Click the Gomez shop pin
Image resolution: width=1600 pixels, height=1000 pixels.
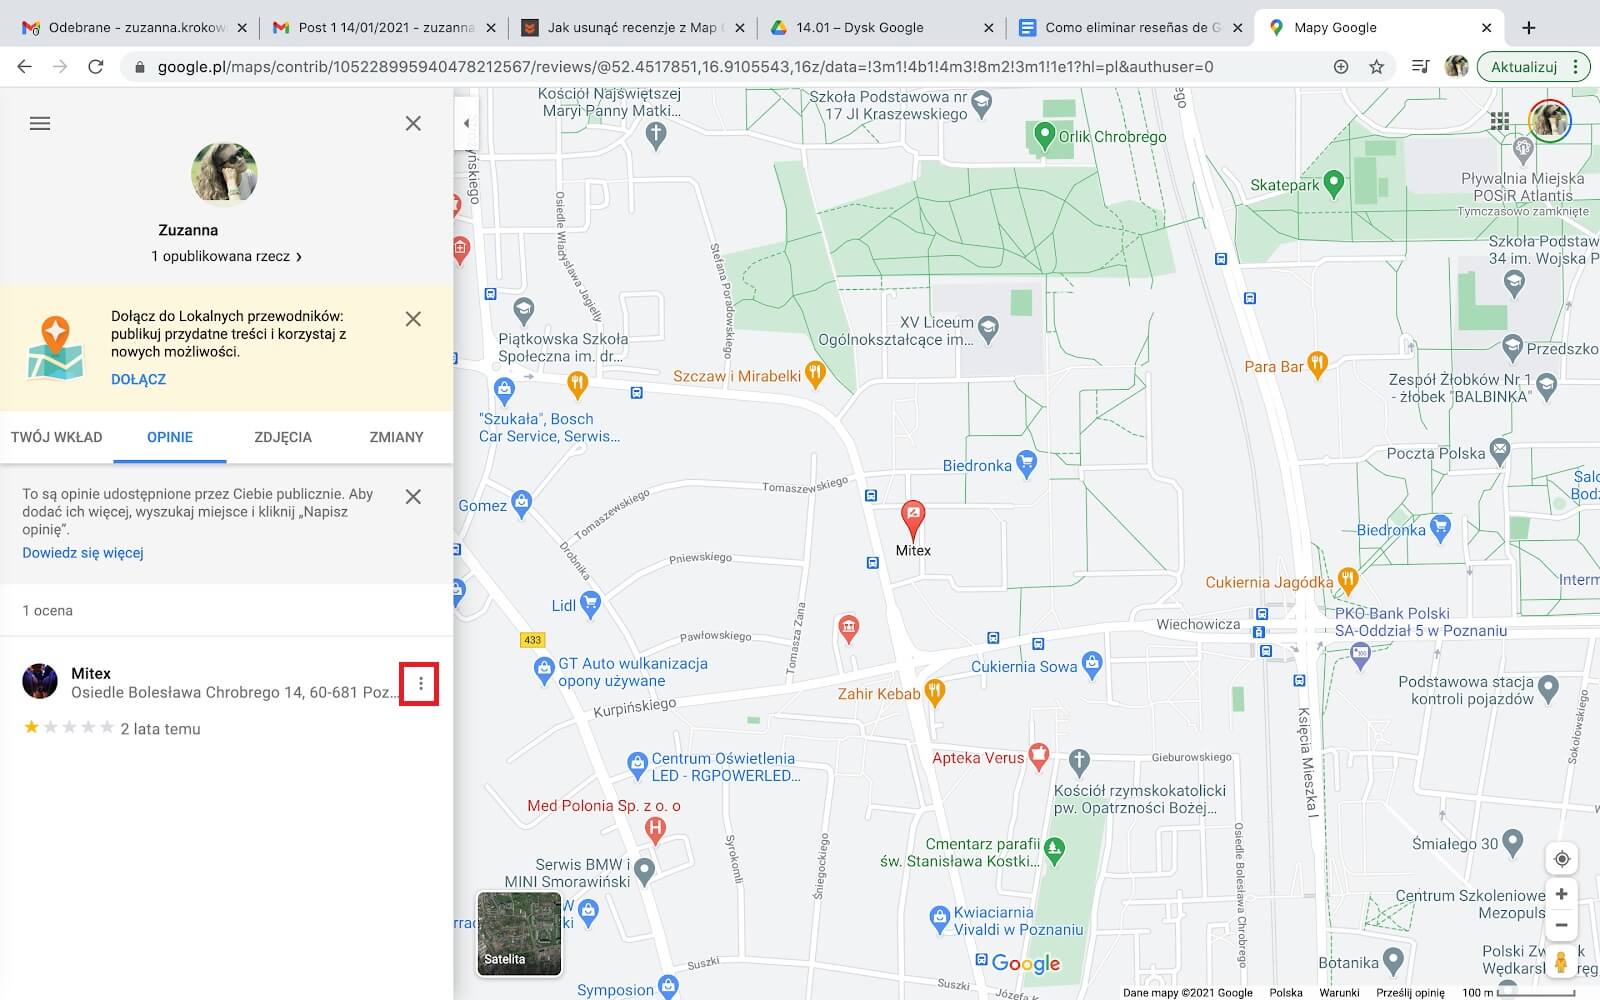pos(521,503)
